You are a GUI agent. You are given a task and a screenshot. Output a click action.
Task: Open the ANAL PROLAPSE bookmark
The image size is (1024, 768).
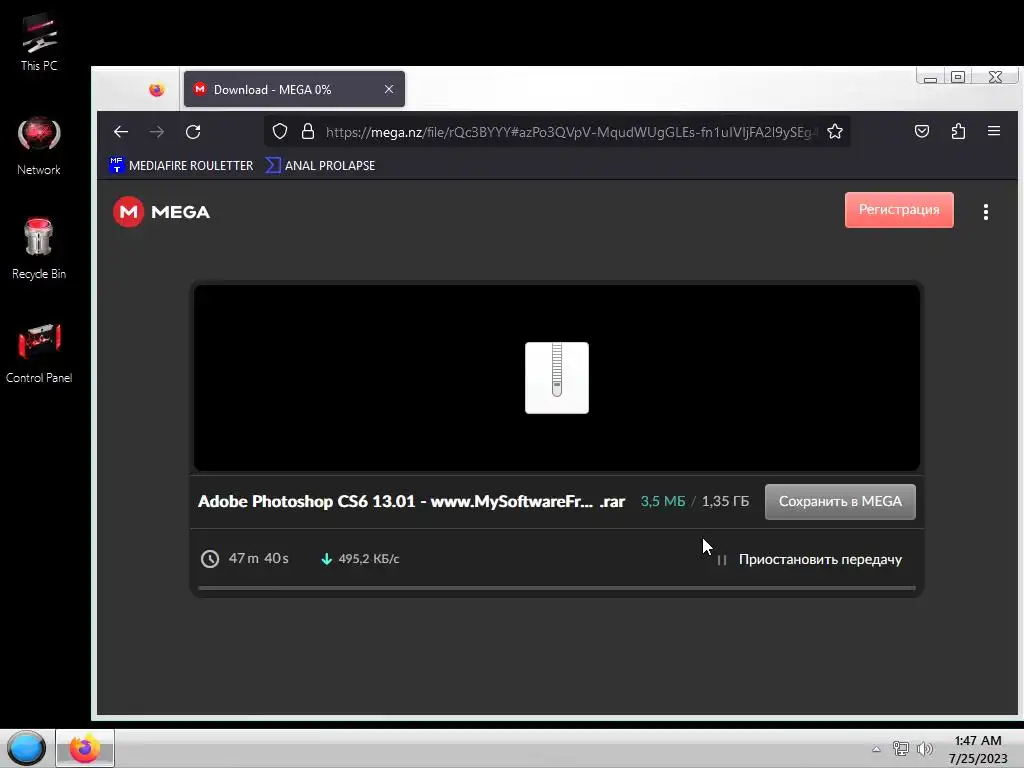tap(320, 165)
